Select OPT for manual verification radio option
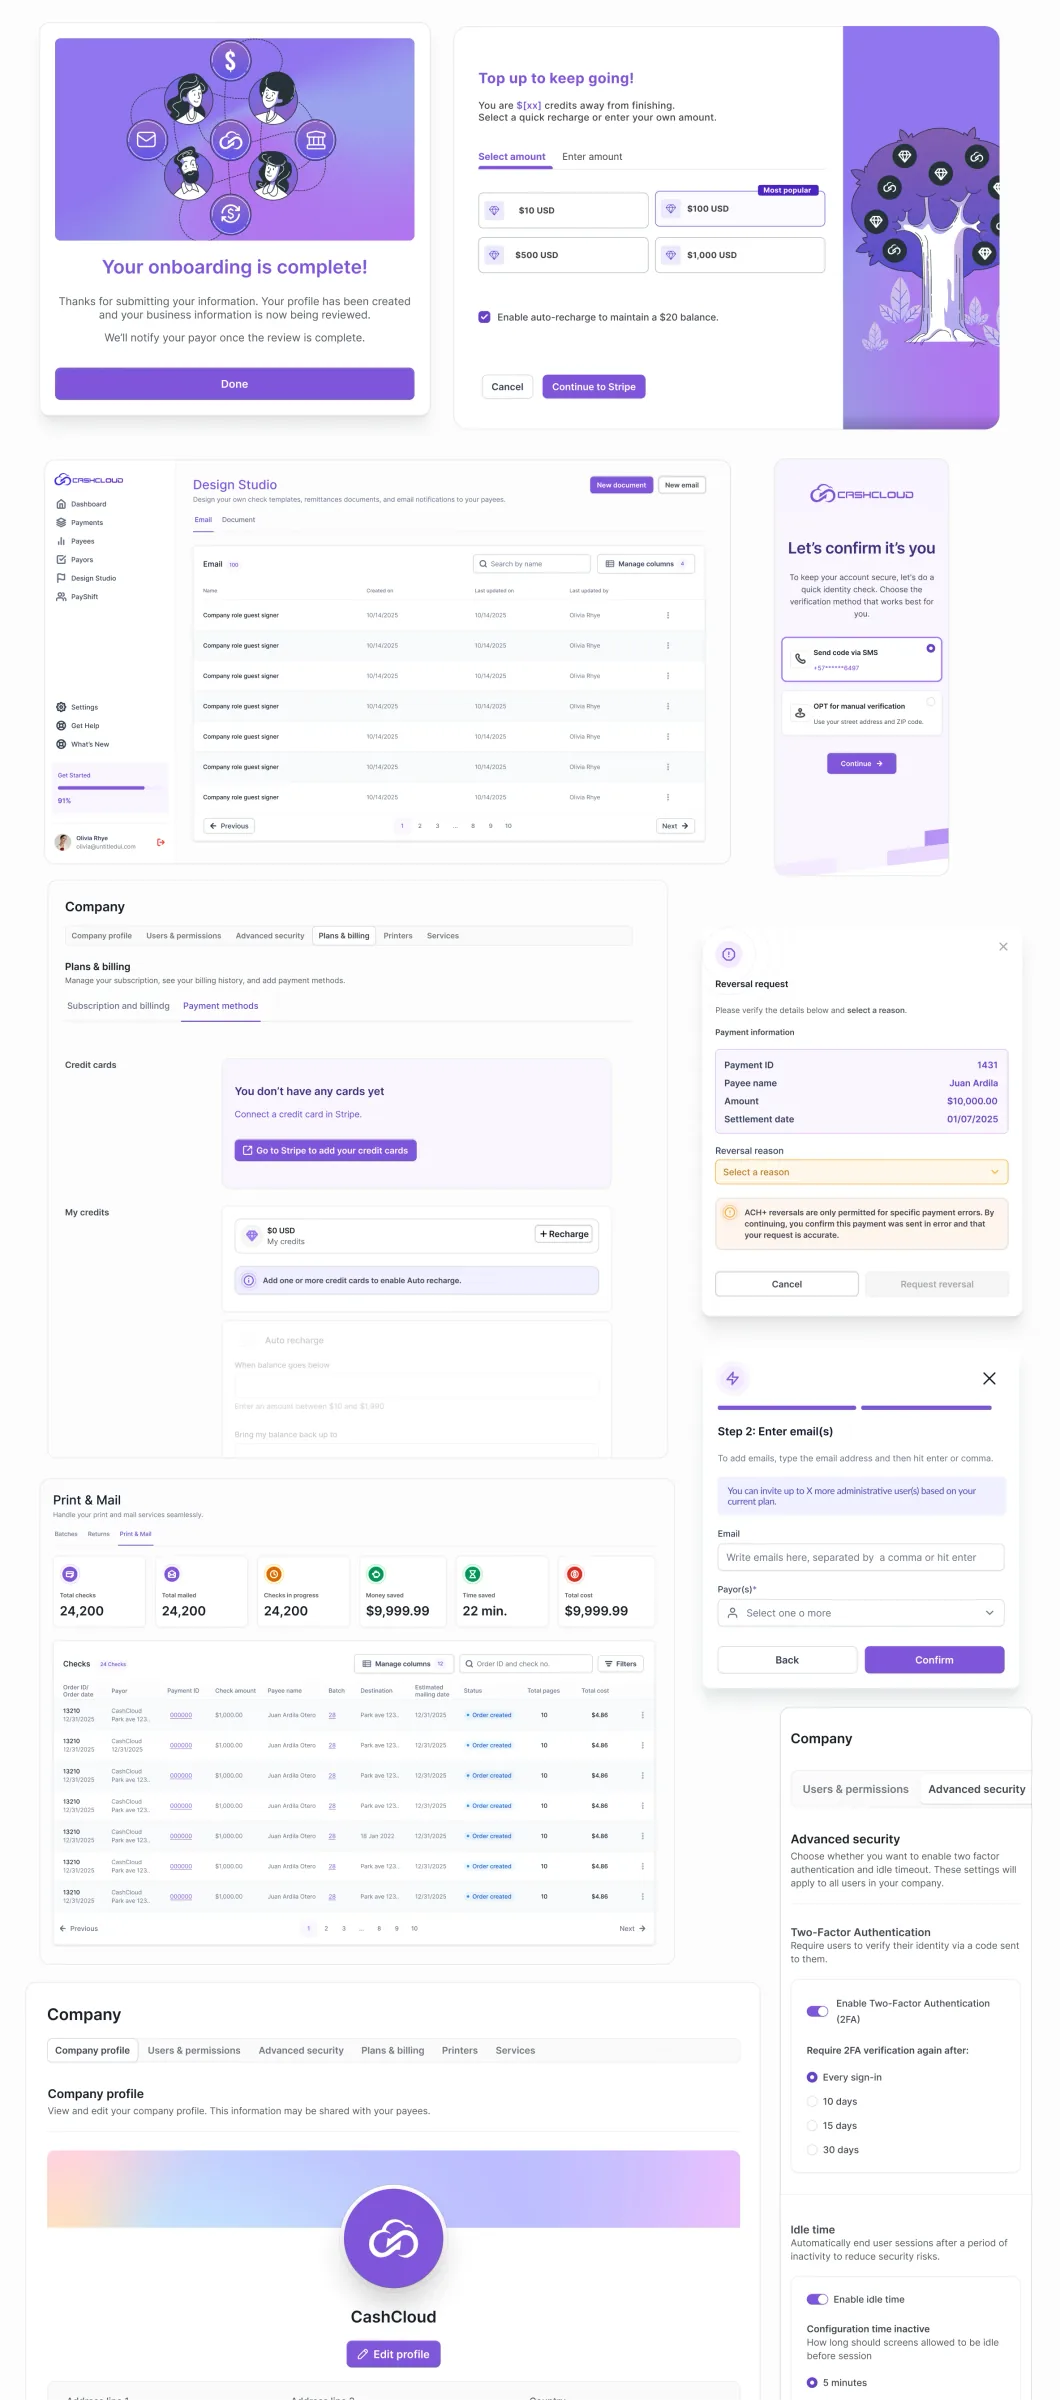The height and width of the screenshot is (2400, 1060). (931, 702)
